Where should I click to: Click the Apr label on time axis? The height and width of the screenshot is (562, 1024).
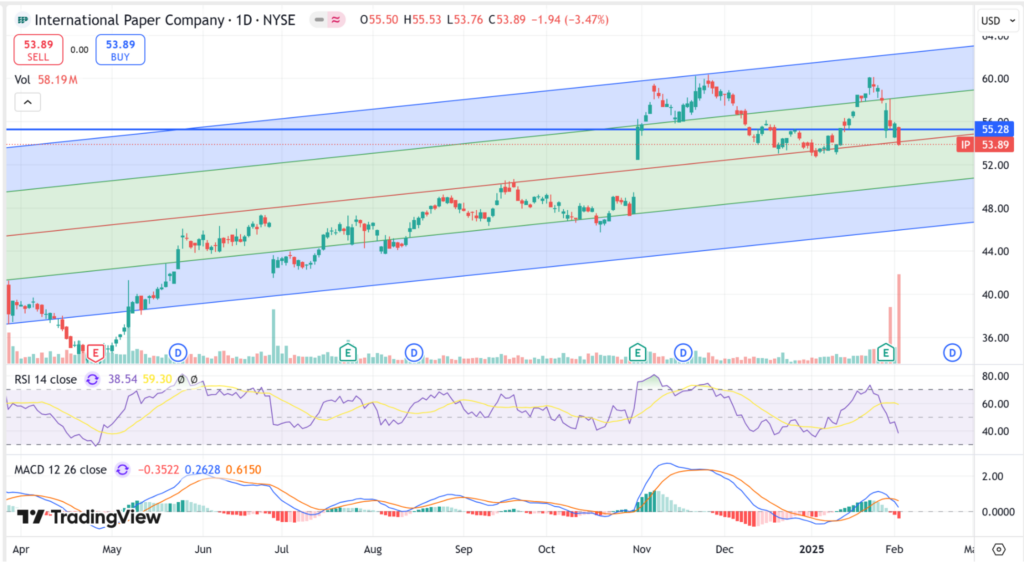21,550
